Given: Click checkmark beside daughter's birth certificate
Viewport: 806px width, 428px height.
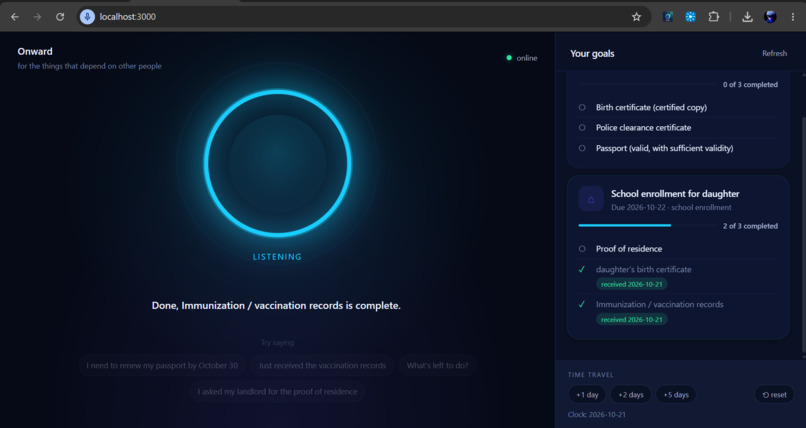Looking at the screenshot, I should coord(582,269).
